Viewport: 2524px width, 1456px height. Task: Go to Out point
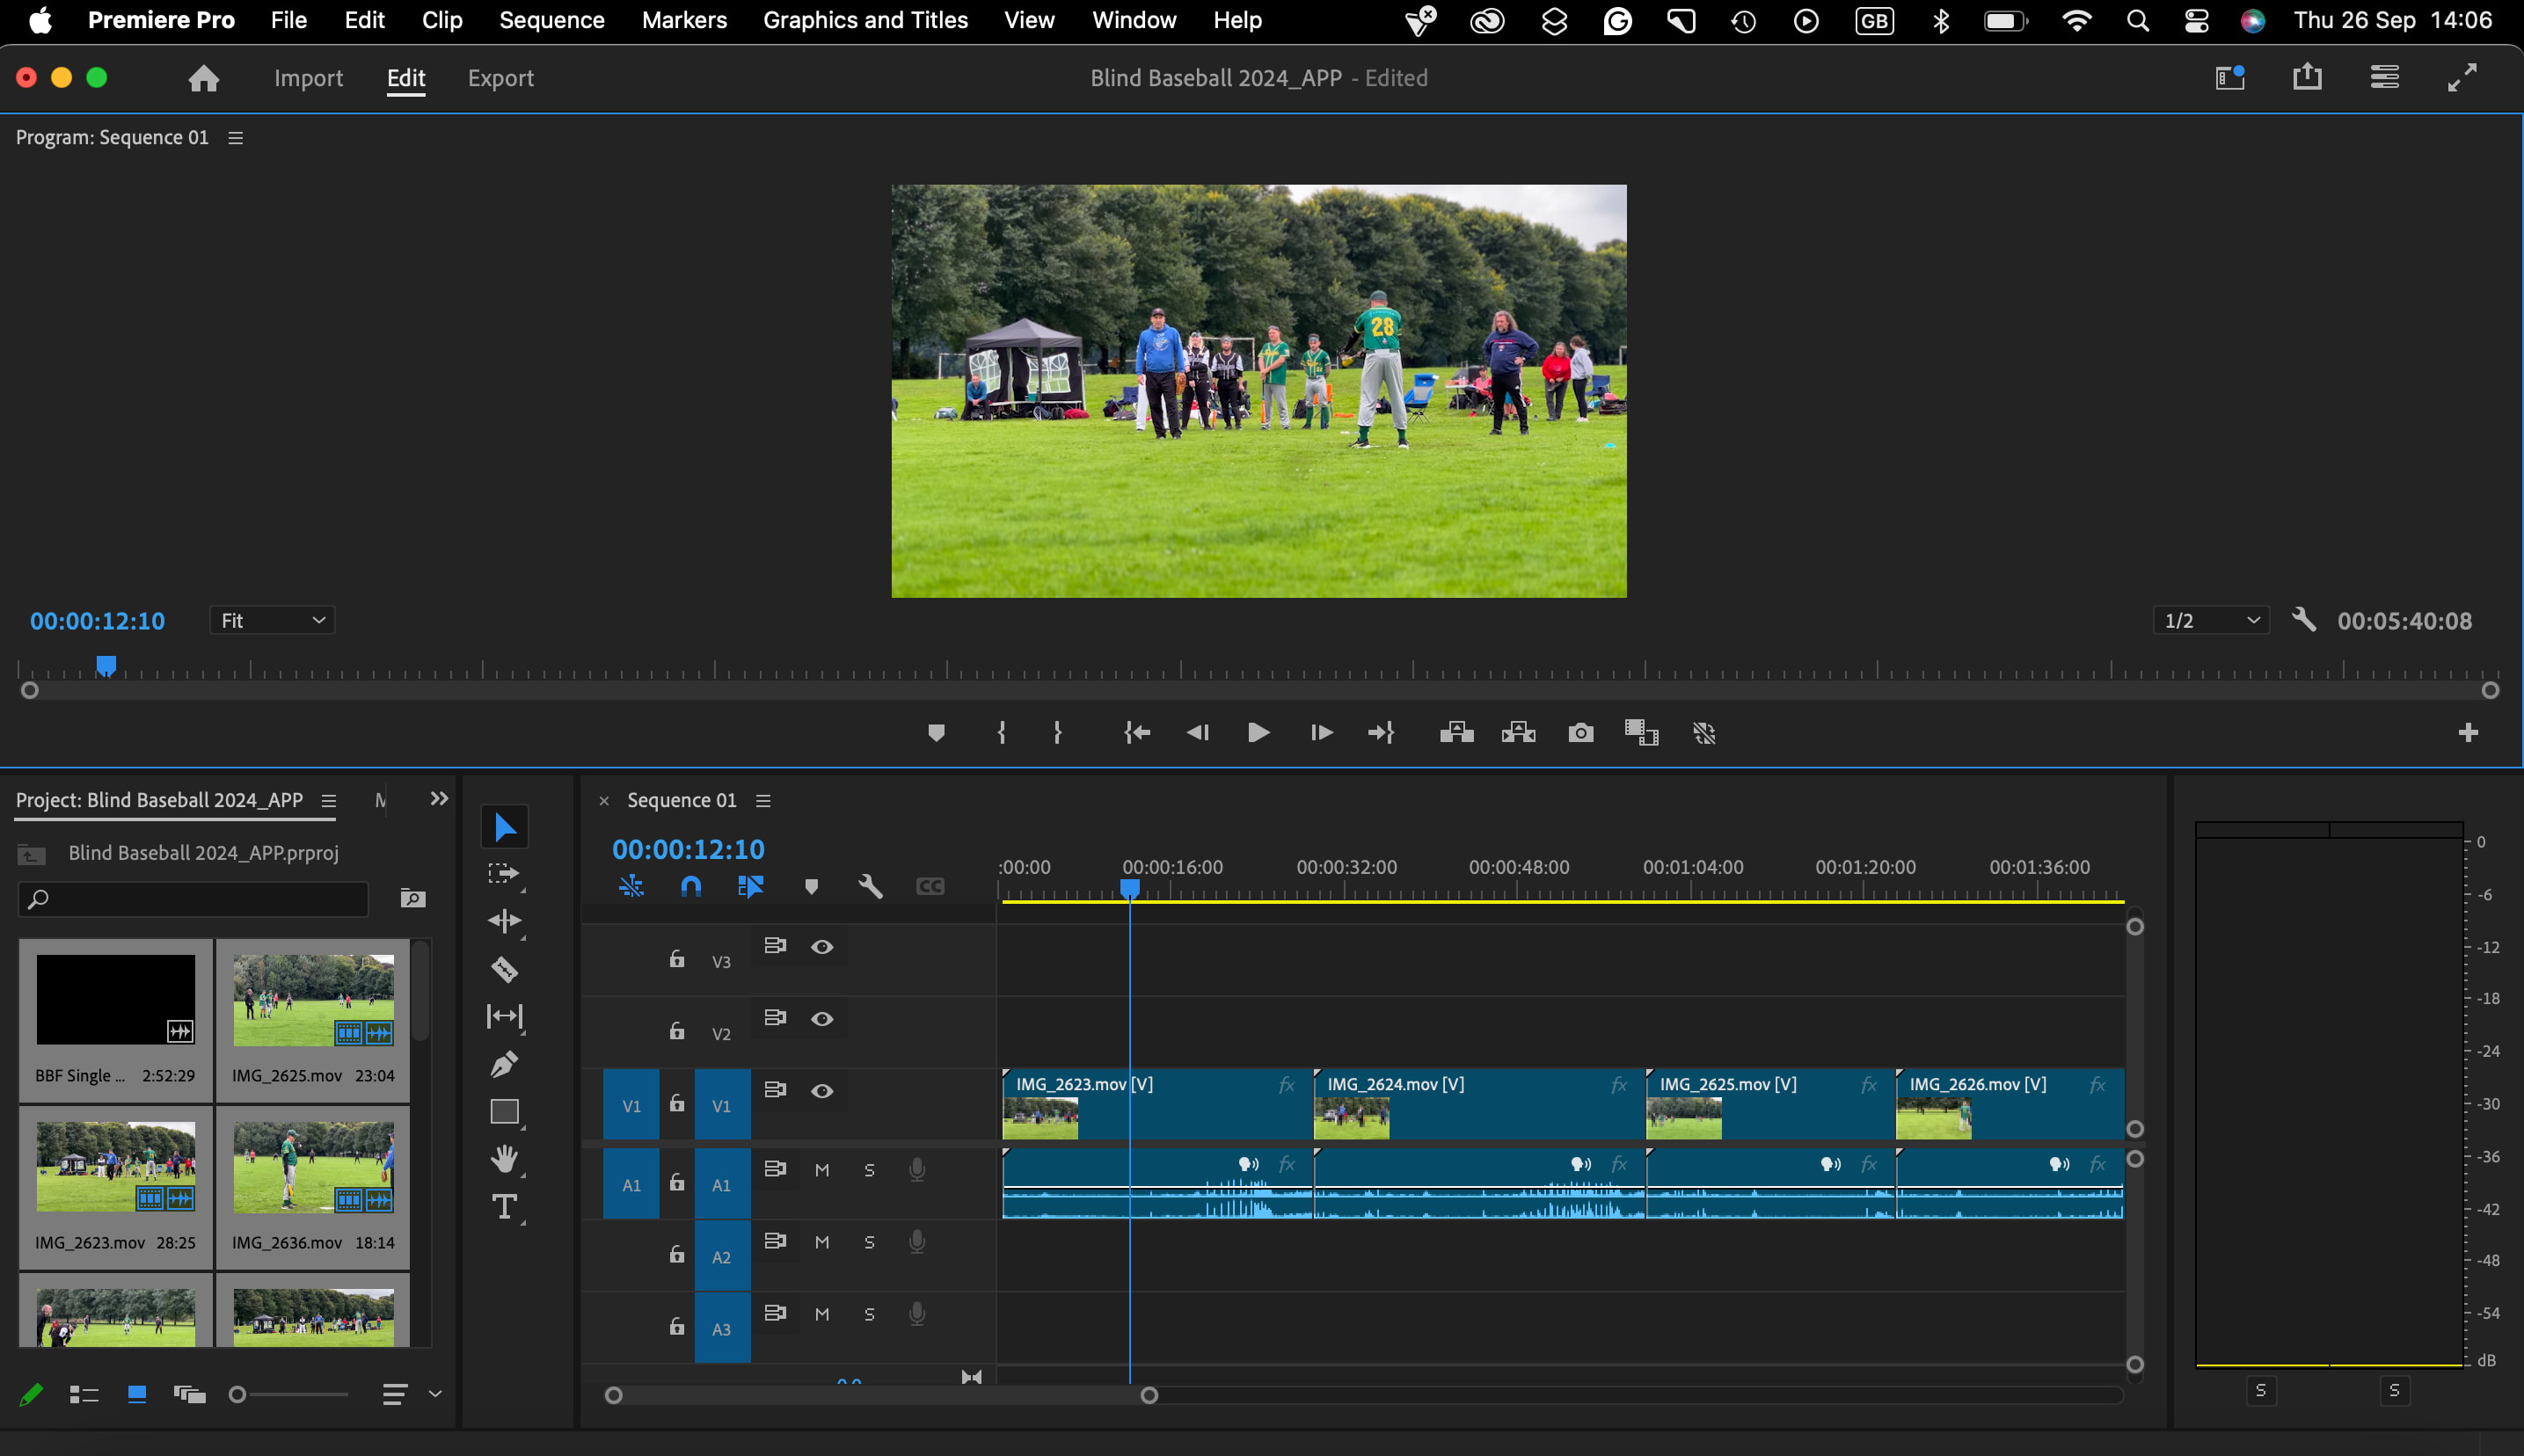[x=1381, y=733]
